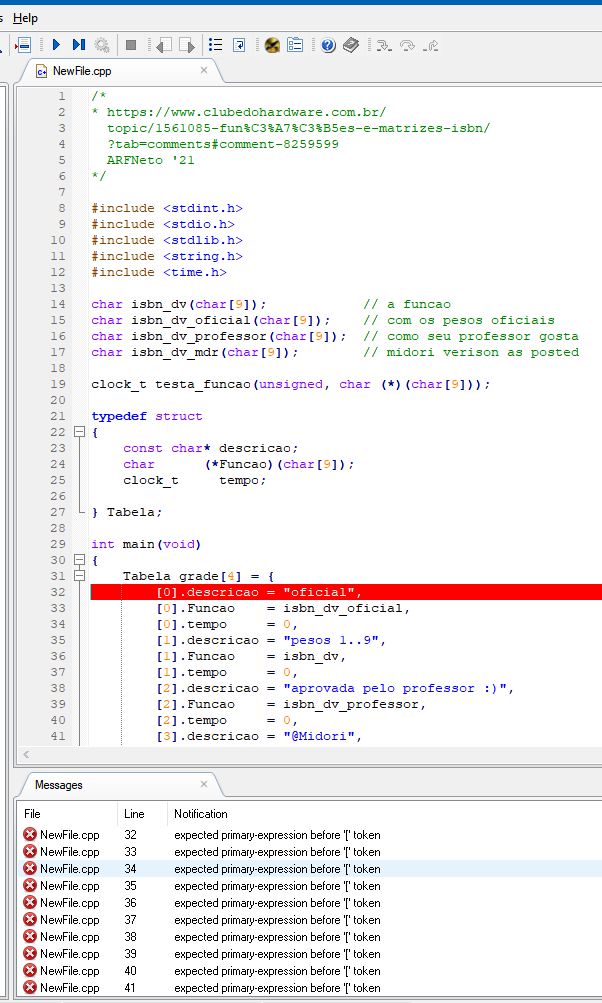602x1003 pixels.
Task: Click the Notification column header
Action: [384, 814]
